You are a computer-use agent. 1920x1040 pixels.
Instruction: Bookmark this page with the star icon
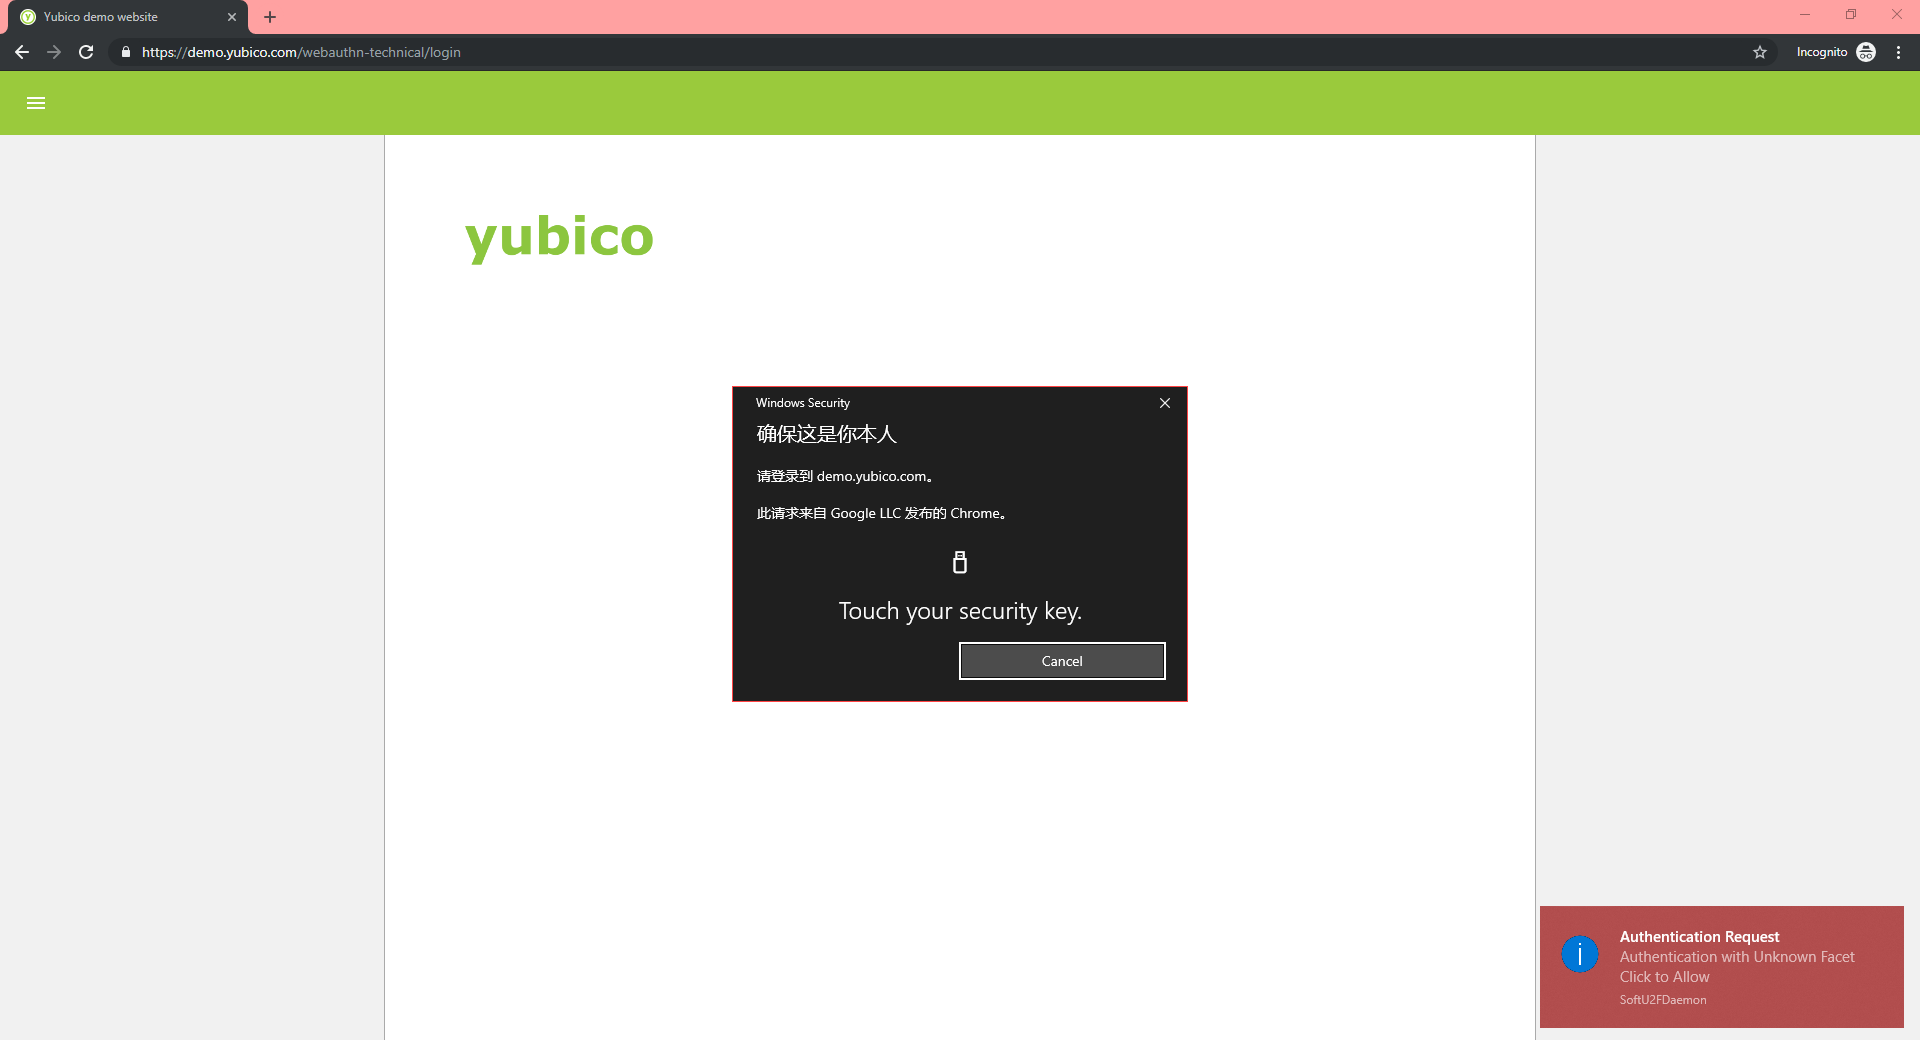pos(1760,52)
